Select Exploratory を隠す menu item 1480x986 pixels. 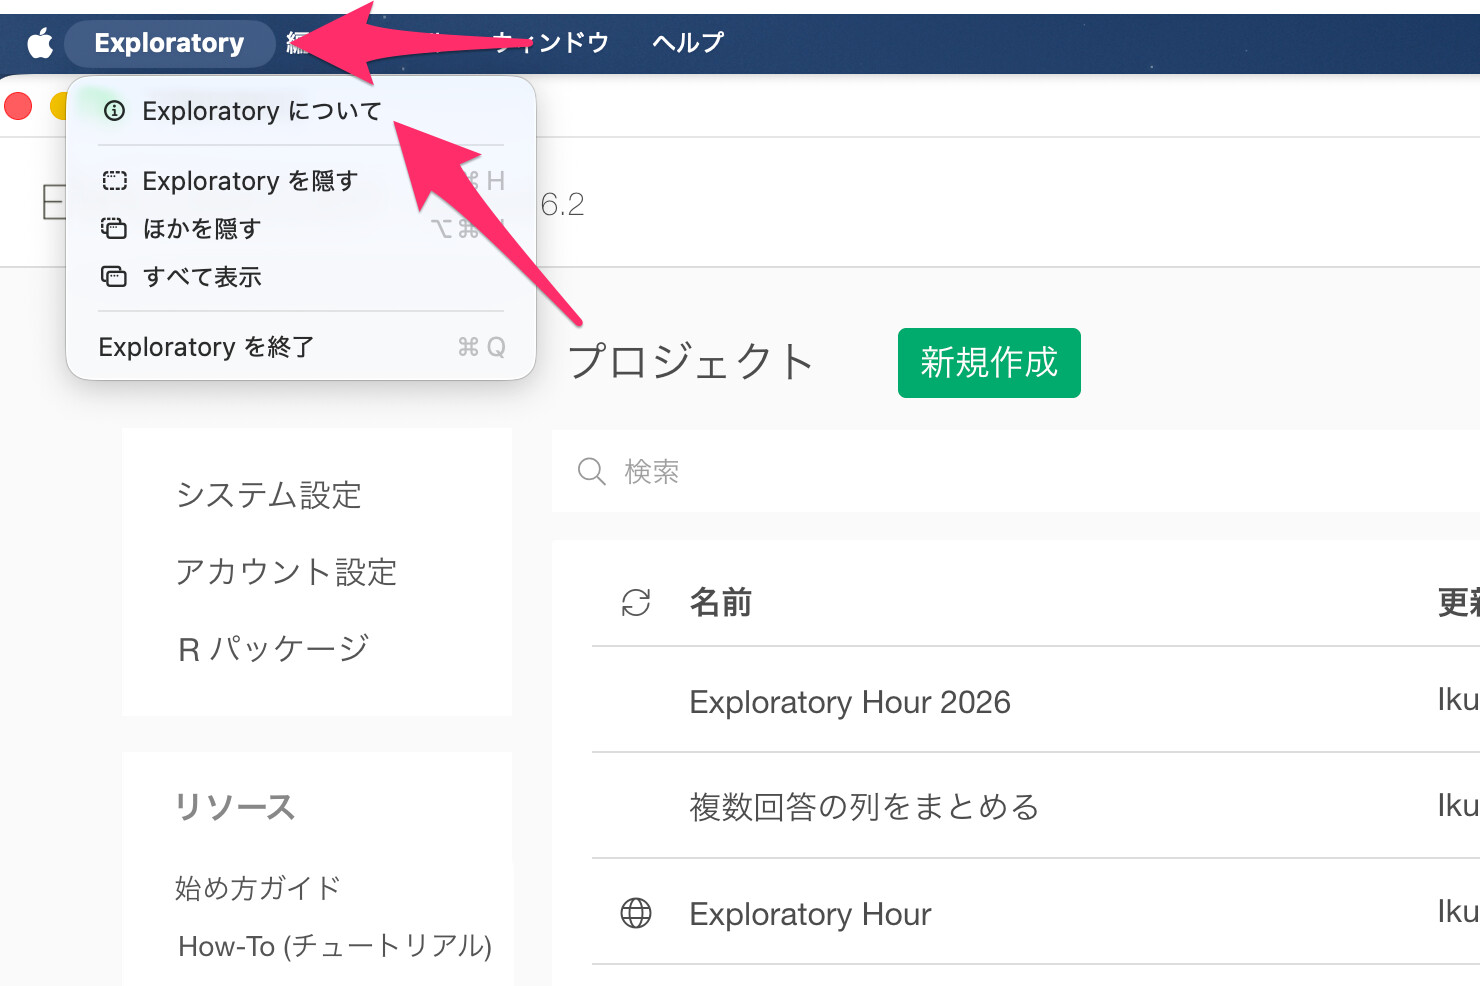(301, 181)
